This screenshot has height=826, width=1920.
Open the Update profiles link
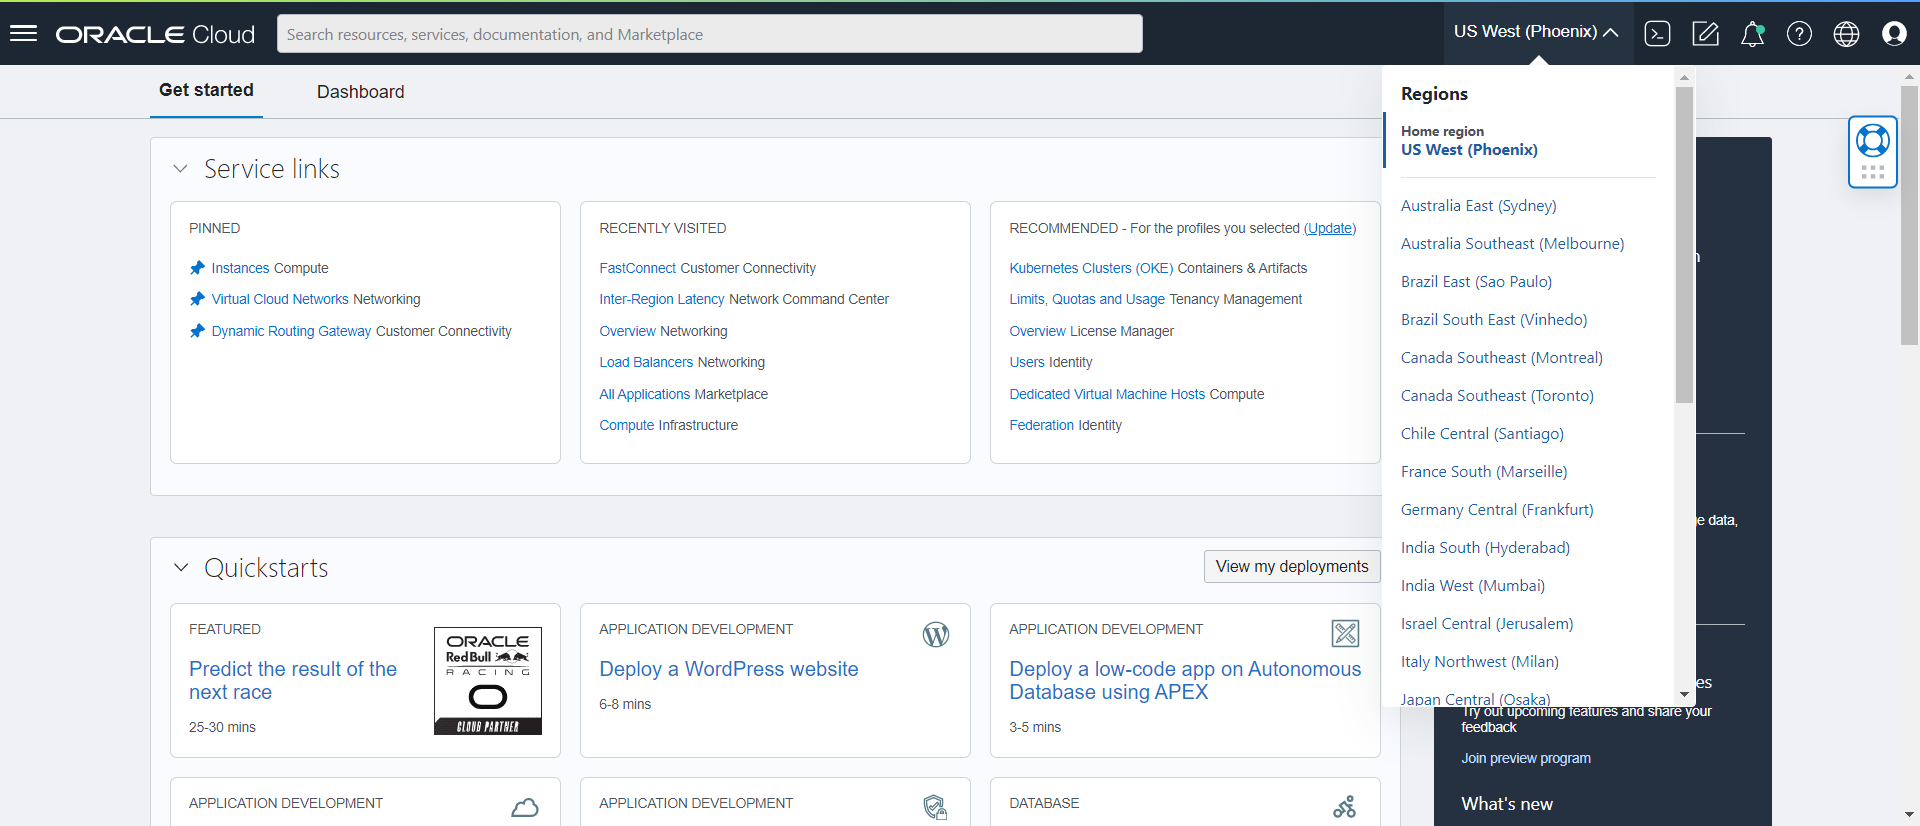click(1329, 228)
